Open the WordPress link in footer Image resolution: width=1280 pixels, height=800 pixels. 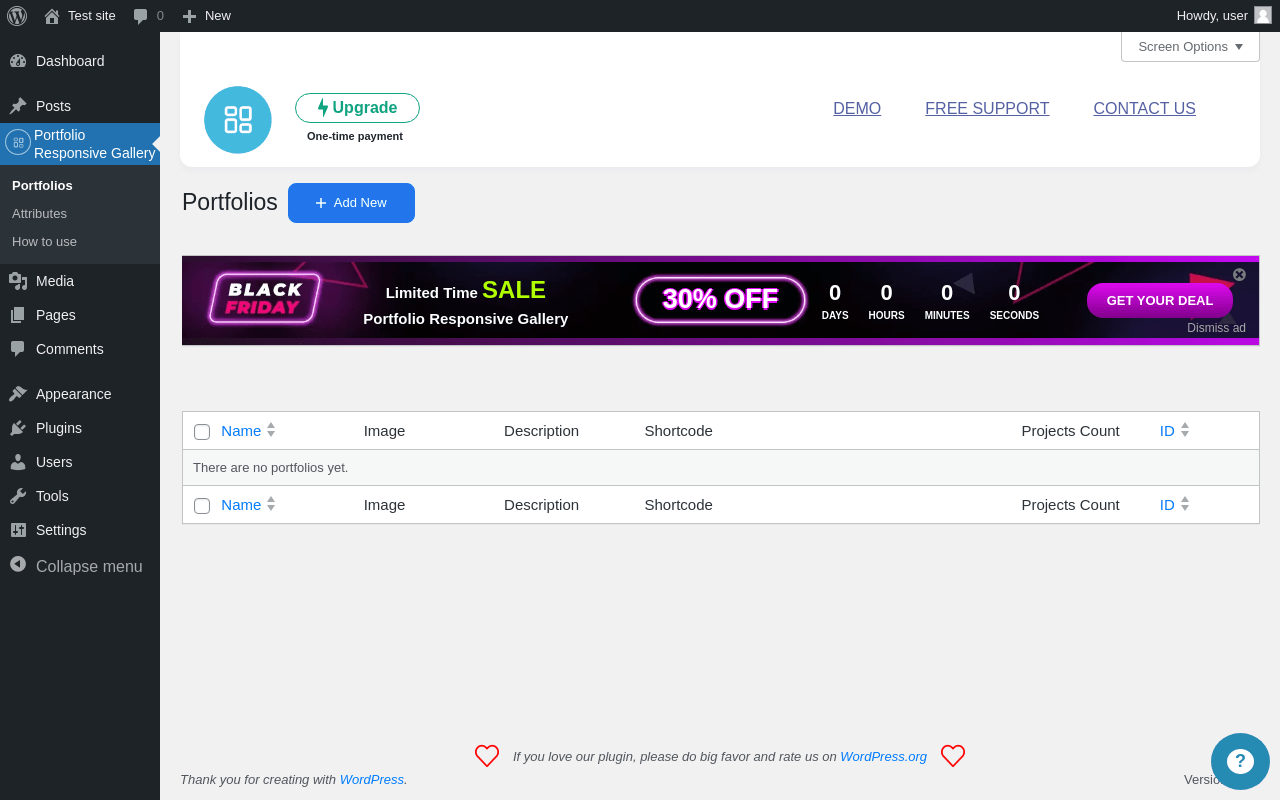[371, 780]
